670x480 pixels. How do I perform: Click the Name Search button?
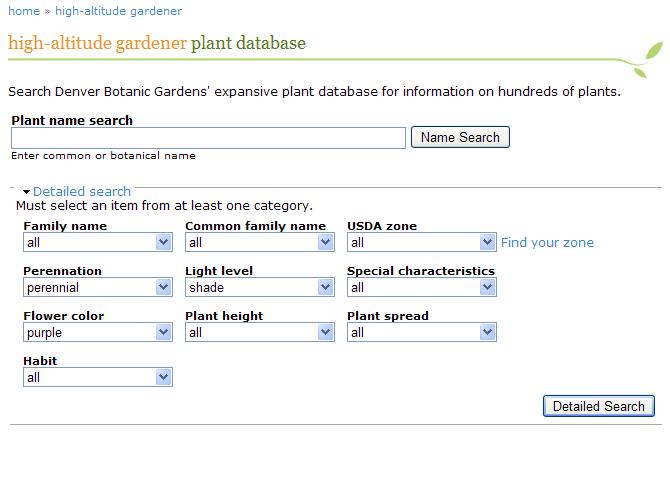(x=460, y=137)
